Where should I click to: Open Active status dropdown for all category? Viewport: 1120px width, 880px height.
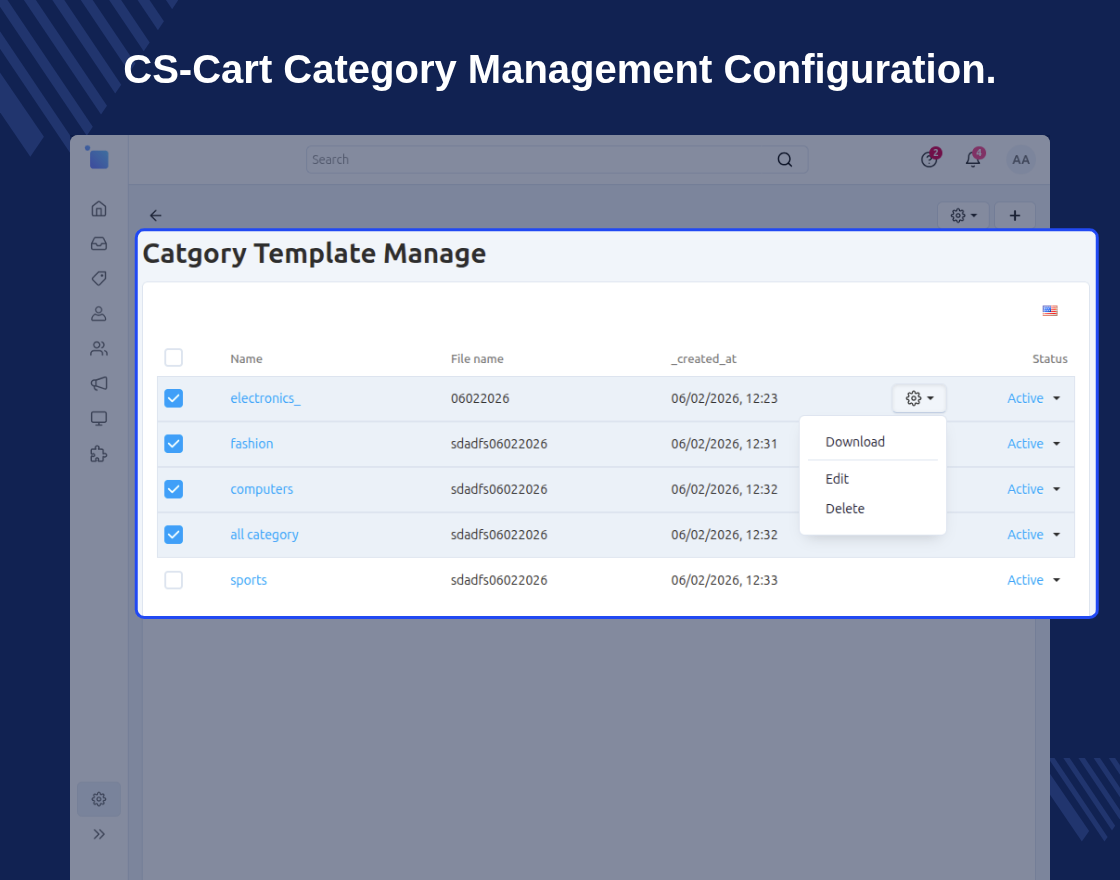coord(1033,534)
